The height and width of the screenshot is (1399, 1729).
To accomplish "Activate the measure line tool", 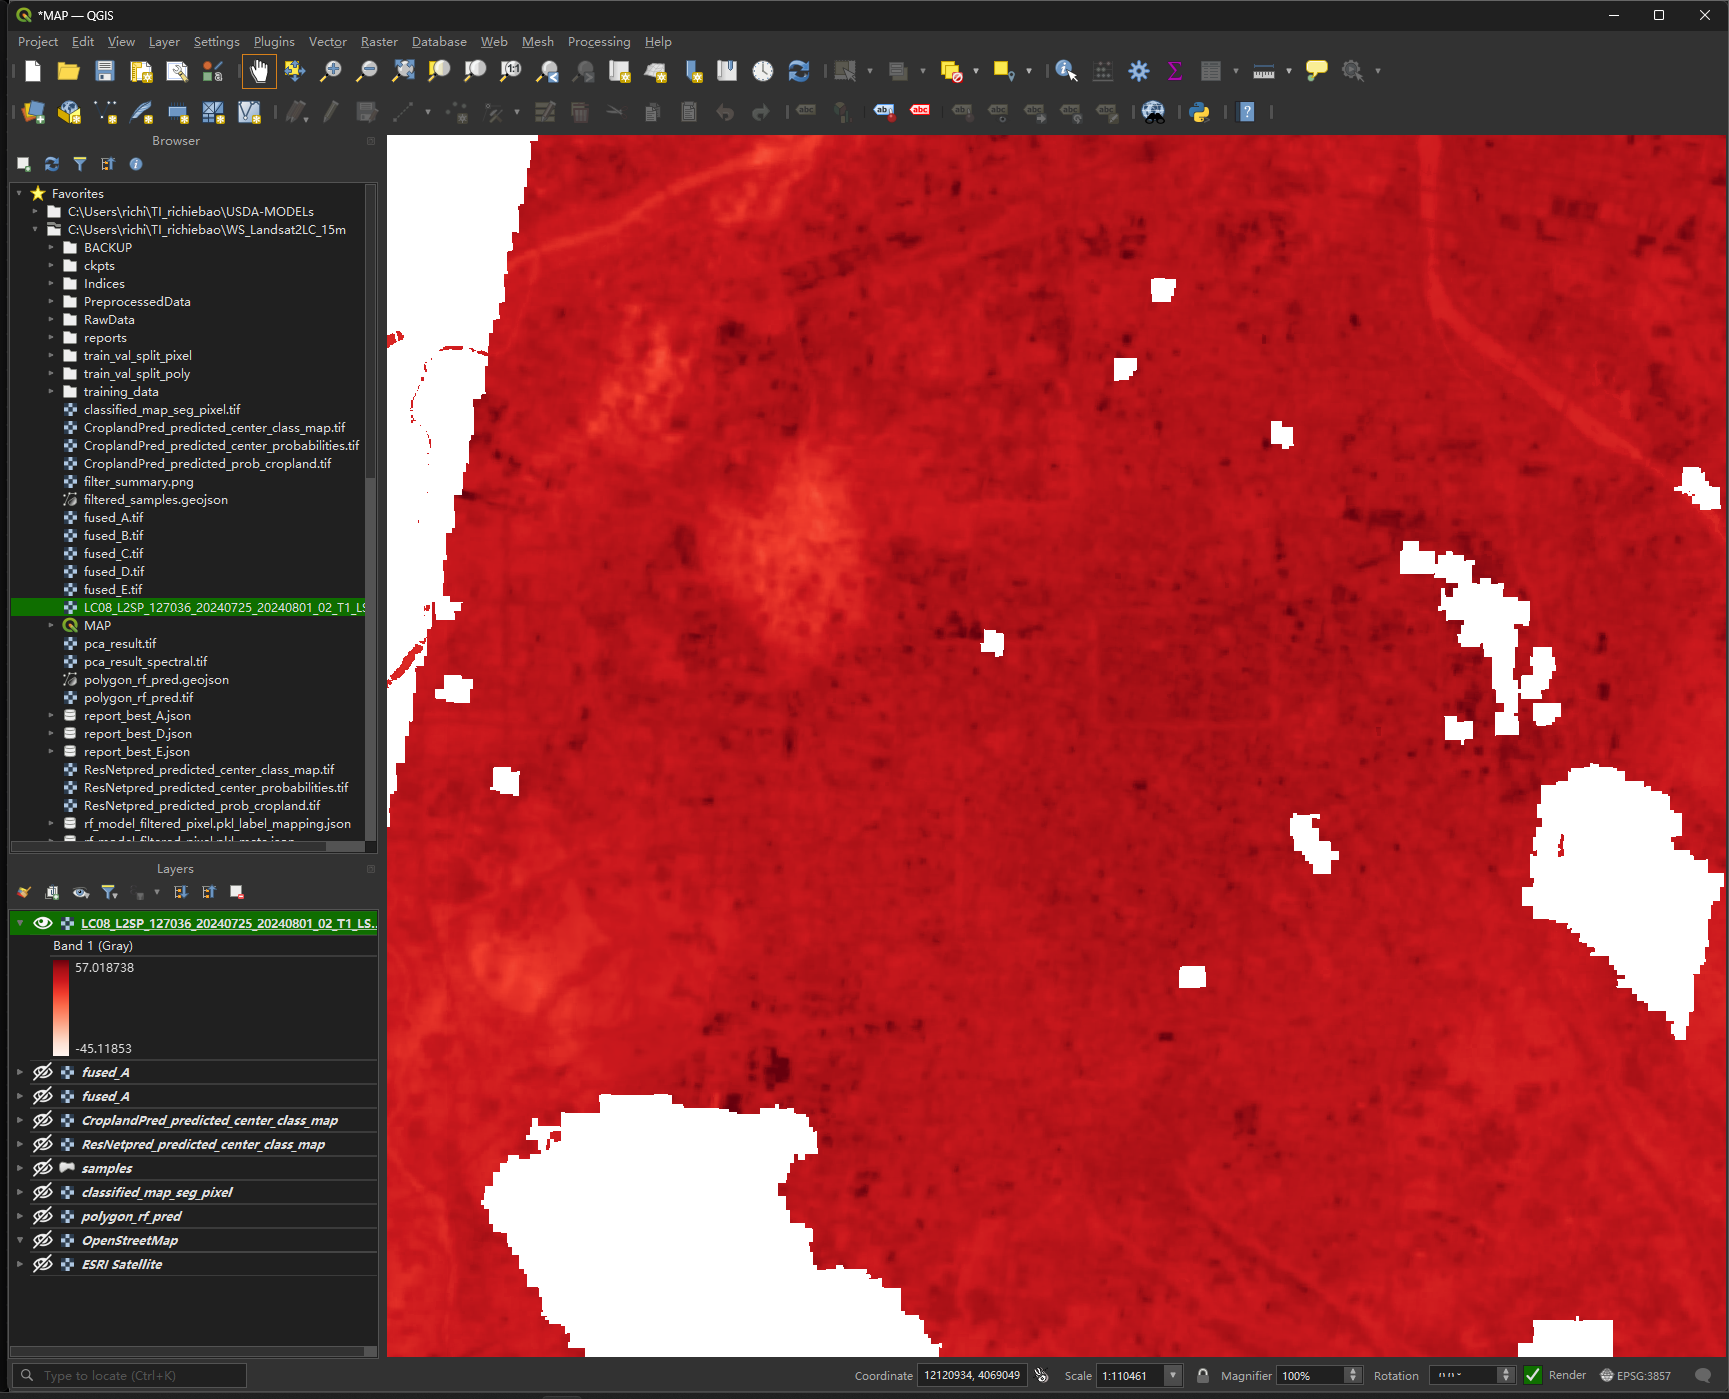I will click(x=1262, y=71).
